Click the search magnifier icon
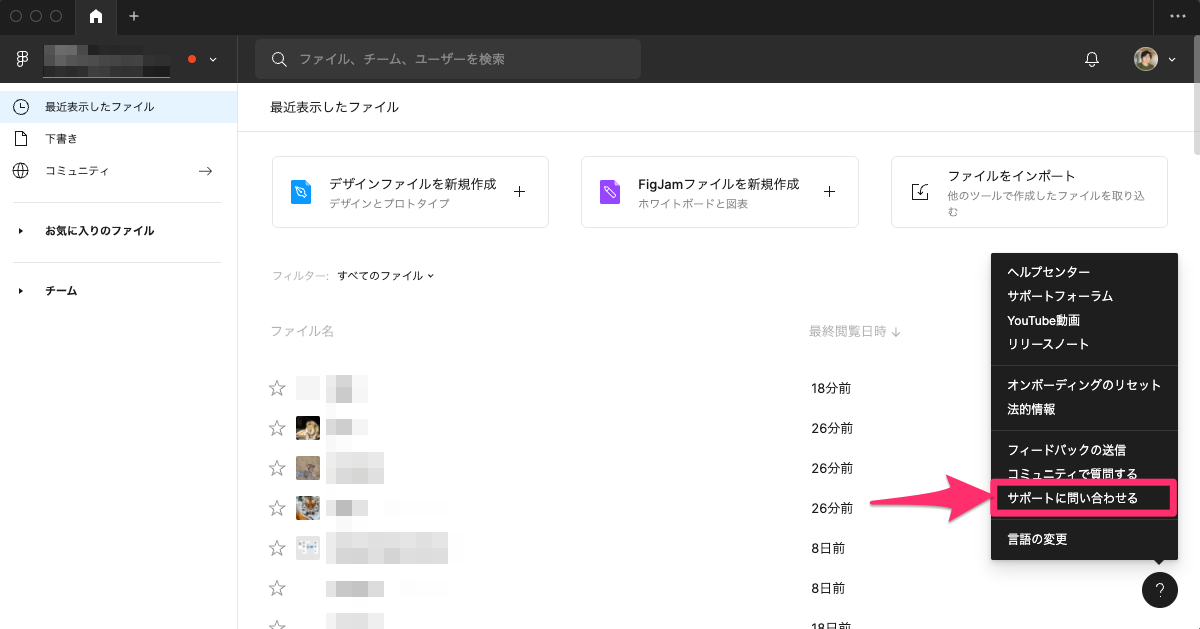 click(279, 59)
